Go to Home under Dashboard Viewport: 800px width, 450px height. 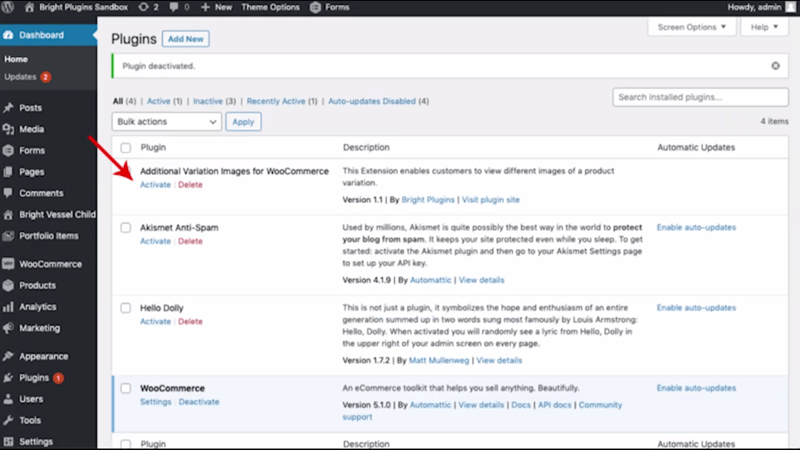pyautogui.click(x=16, y=59)
